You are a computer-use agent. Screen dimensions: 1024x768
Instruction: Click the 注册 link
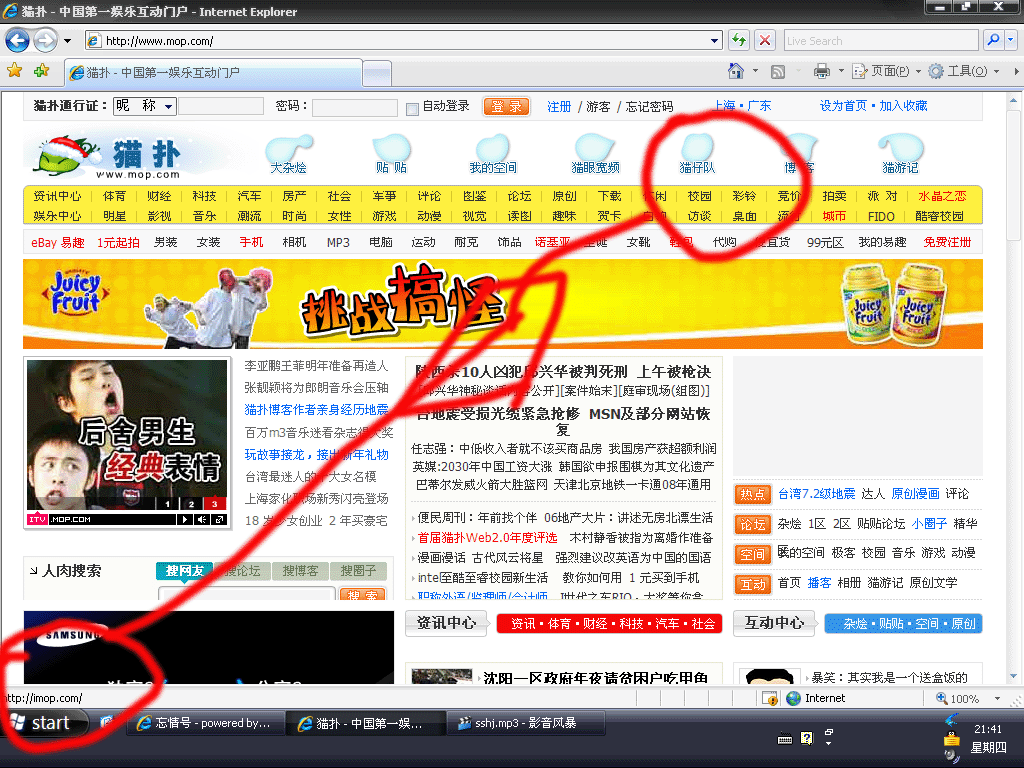[x=559, y=106]
